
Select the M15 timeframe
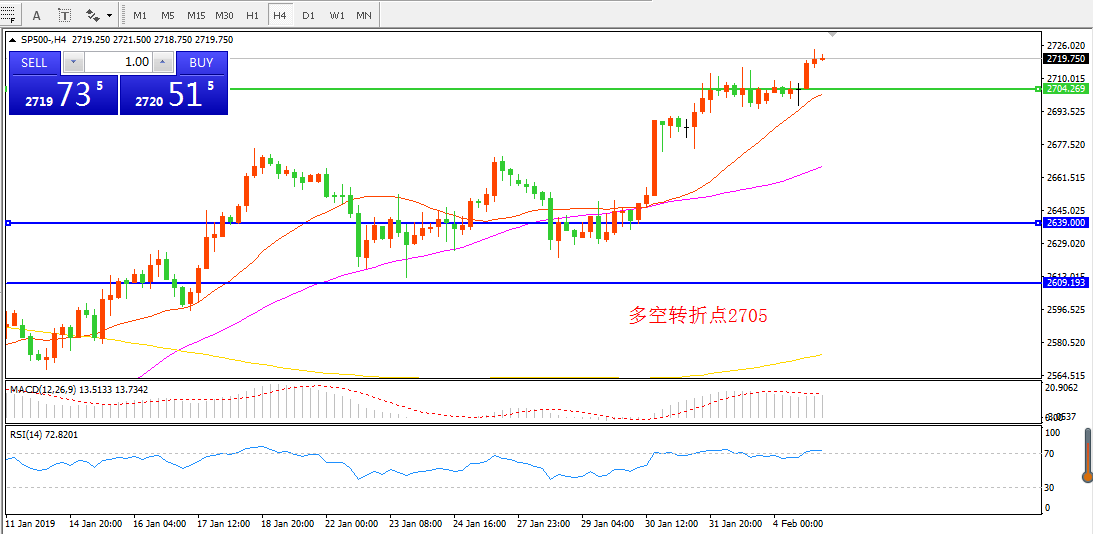coord(196,15)
